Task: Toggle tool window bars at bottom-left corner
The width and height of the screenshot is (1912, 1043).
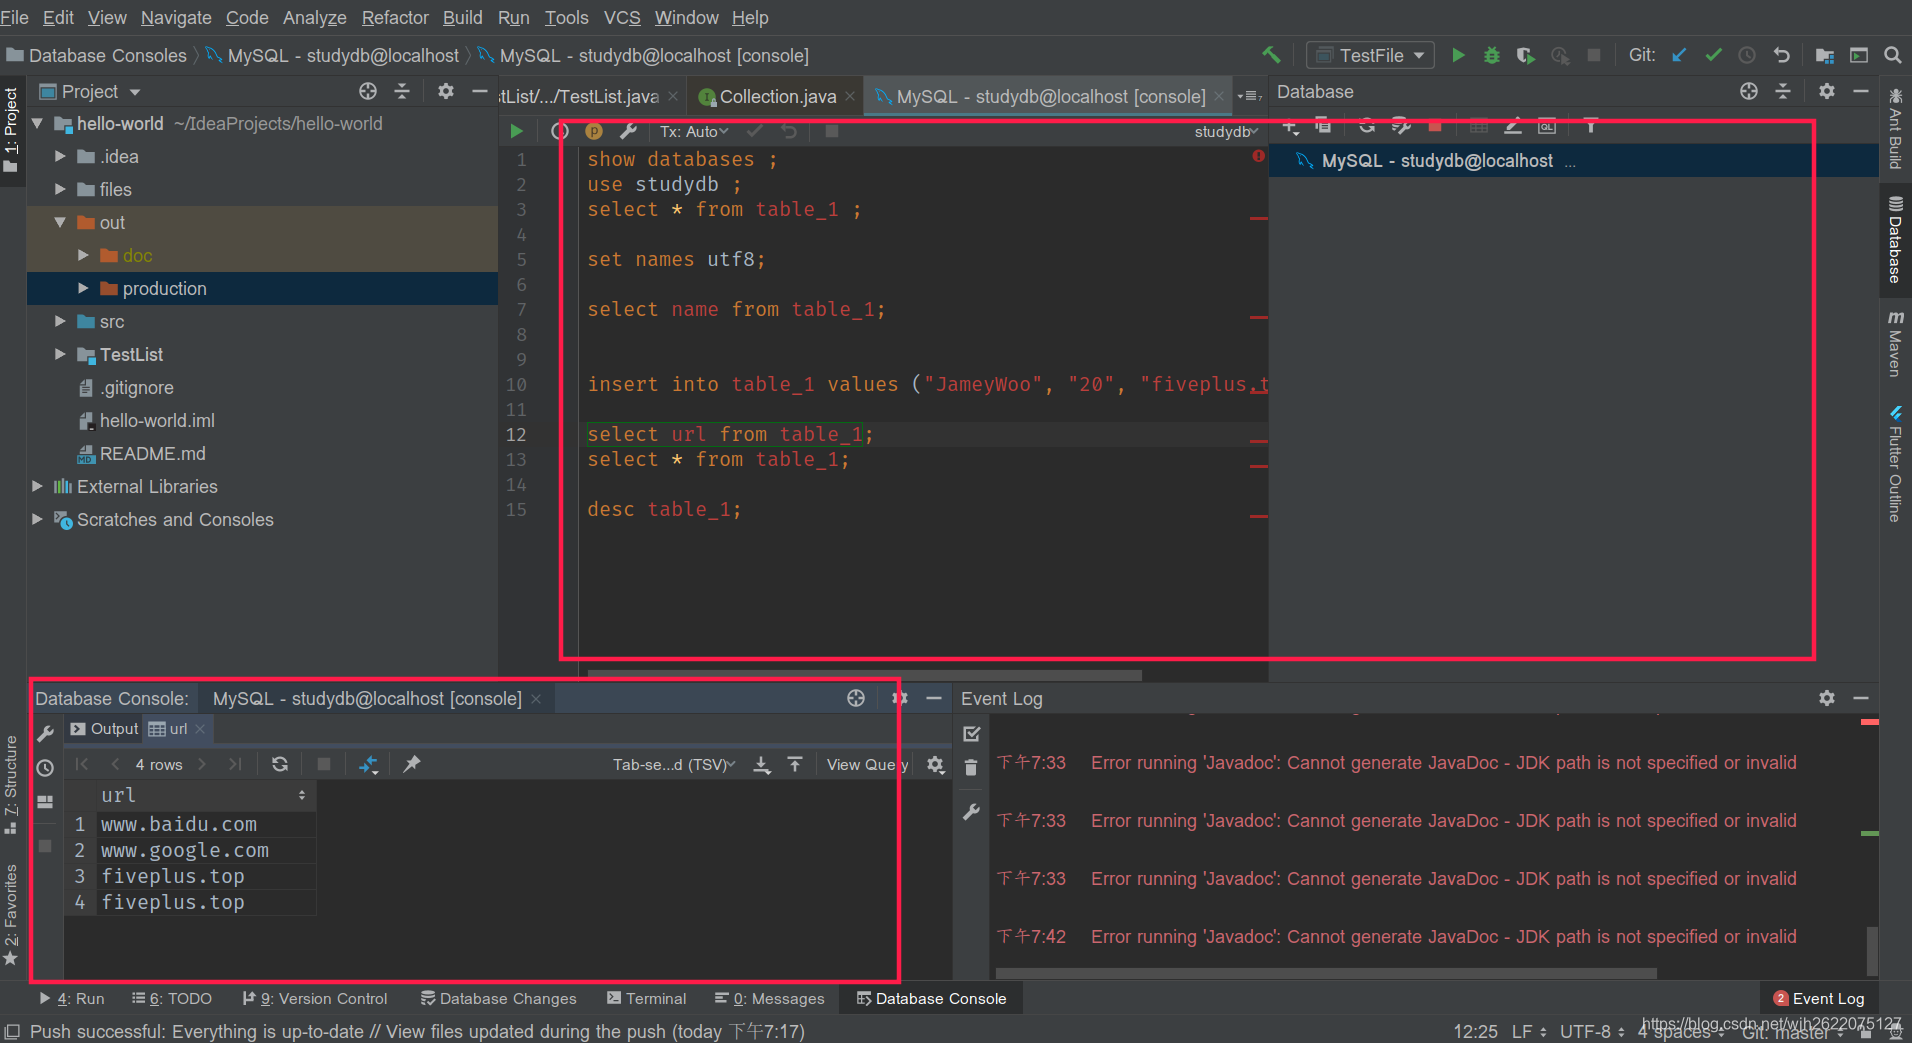Action: [x=12, y=1031]
